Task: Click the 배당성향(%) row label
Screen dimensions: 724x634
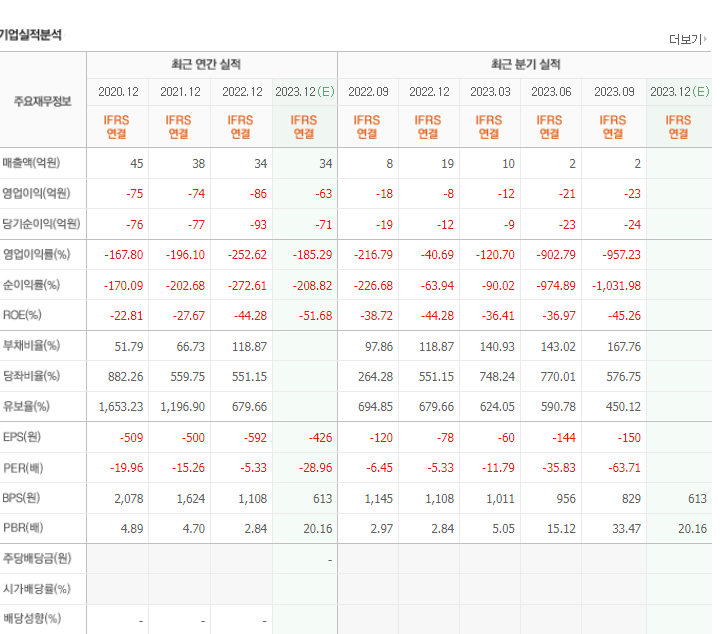Action: 32,618
